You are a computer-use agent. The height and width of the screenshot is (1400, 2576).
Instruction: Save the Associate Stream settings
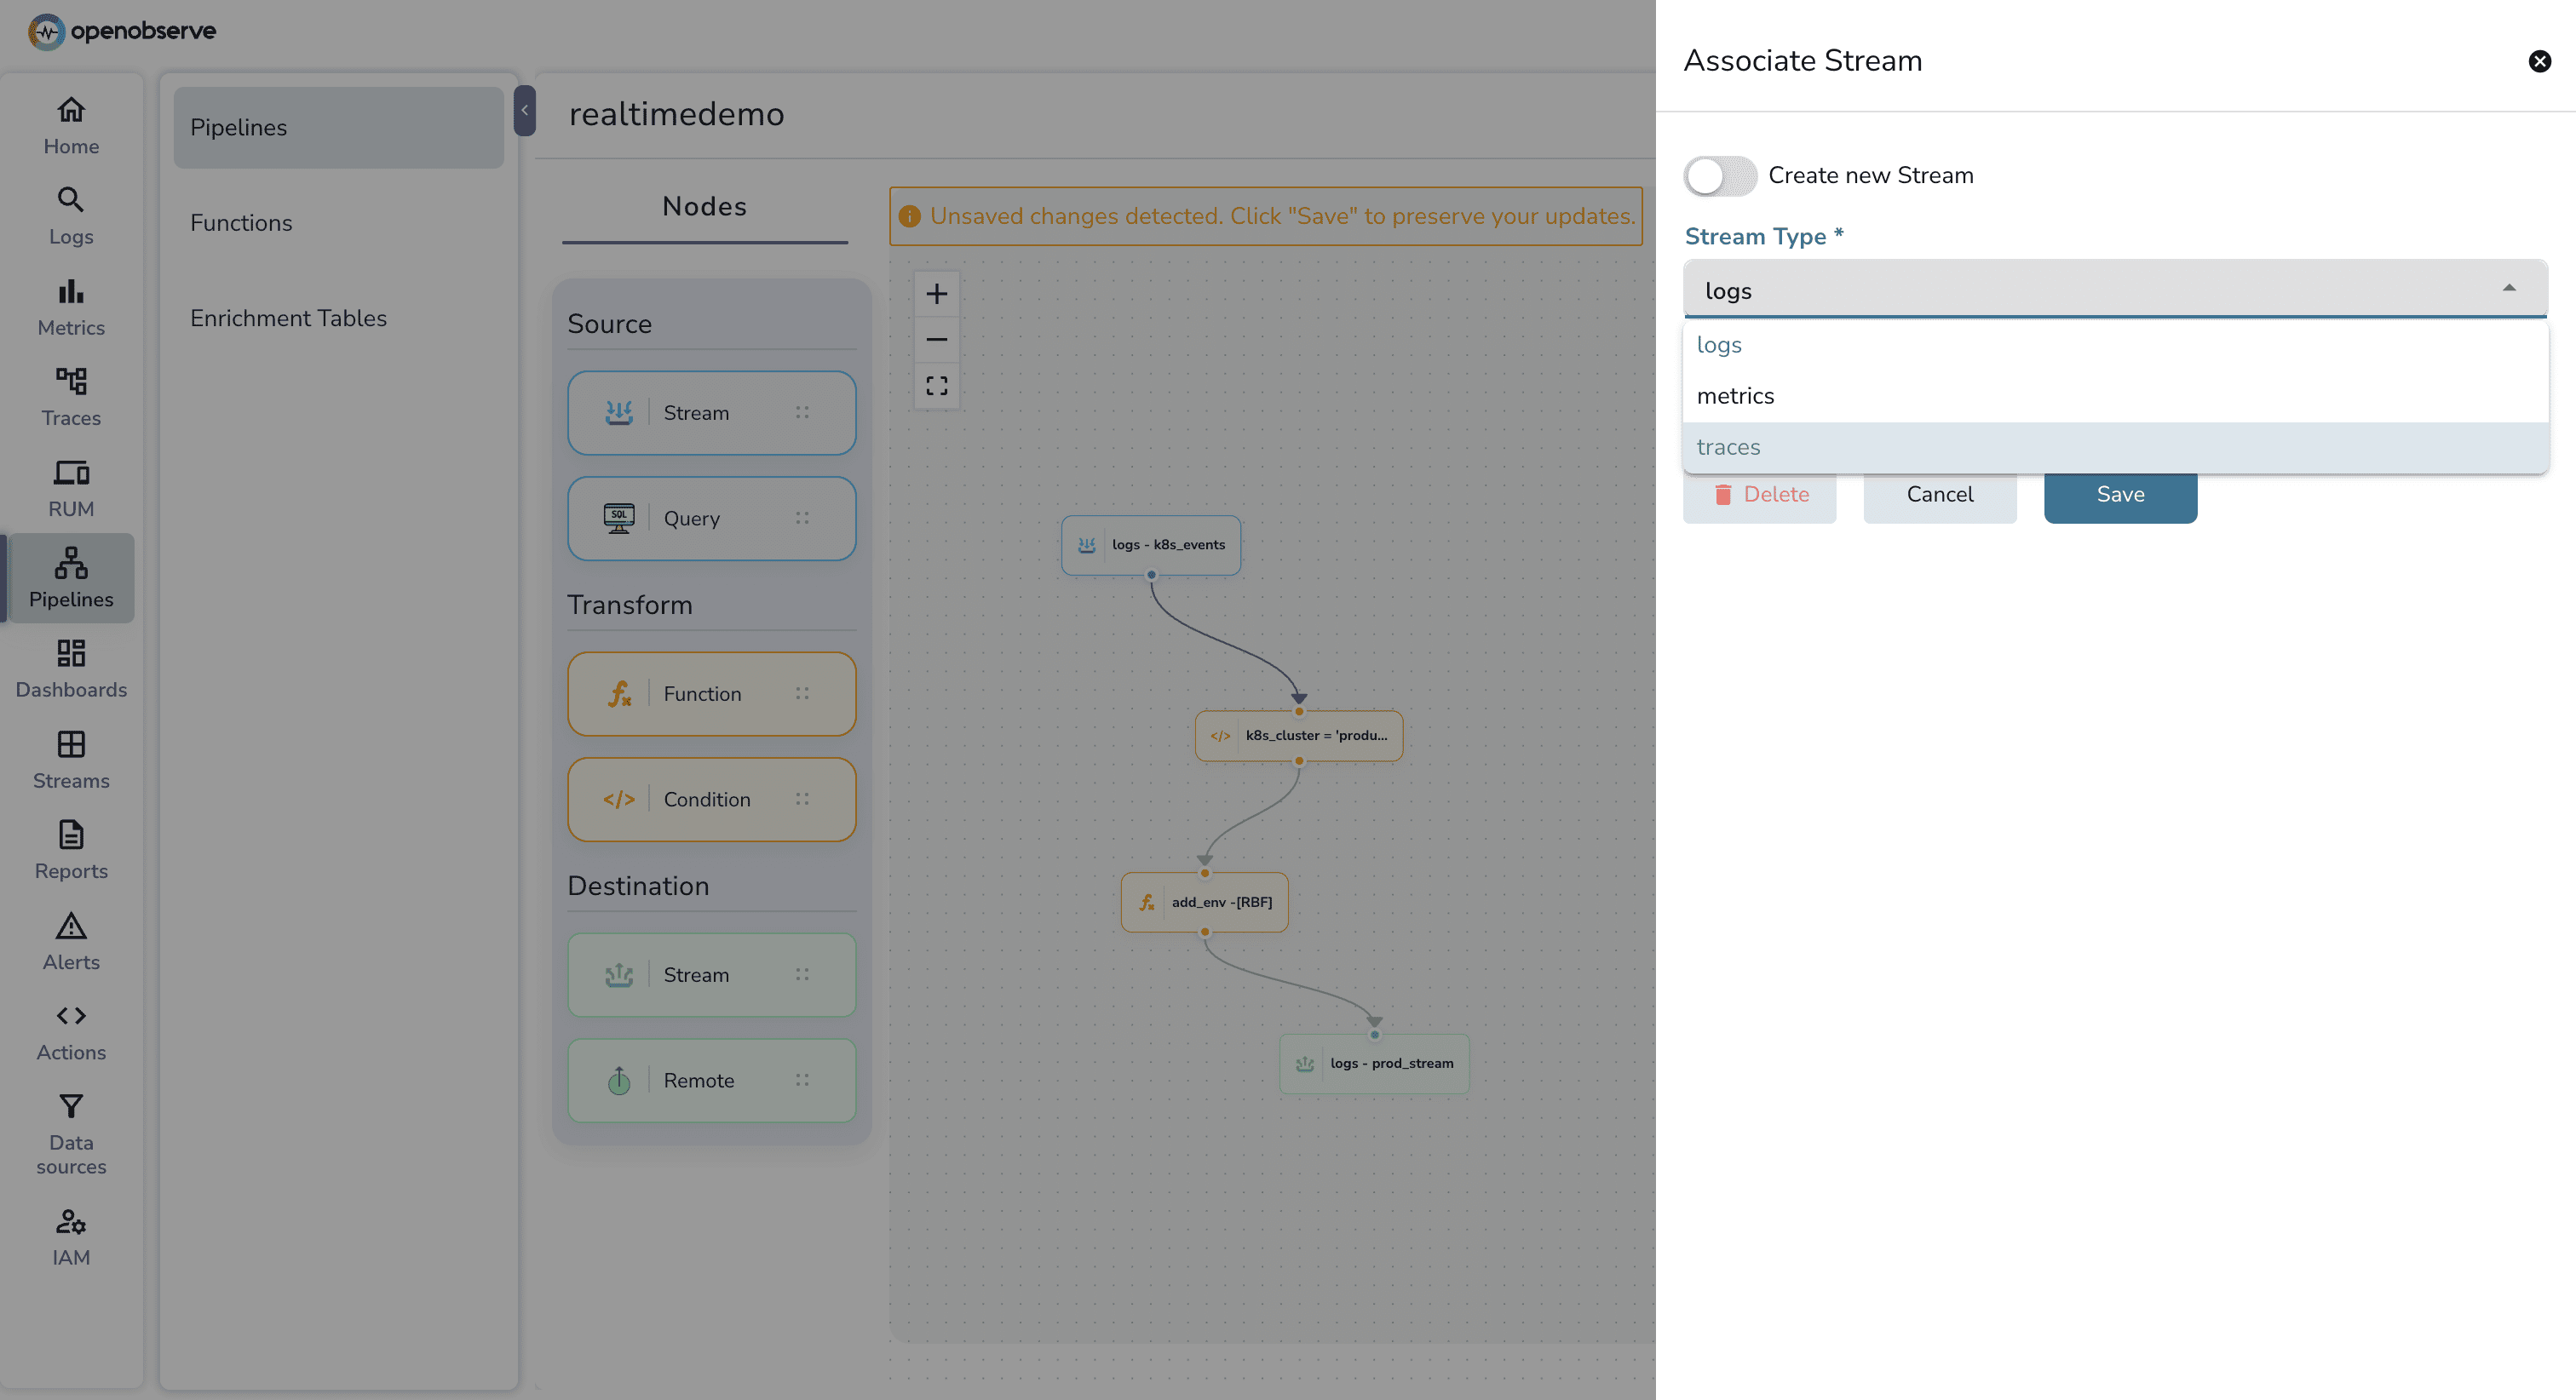tap(2120, 494)
